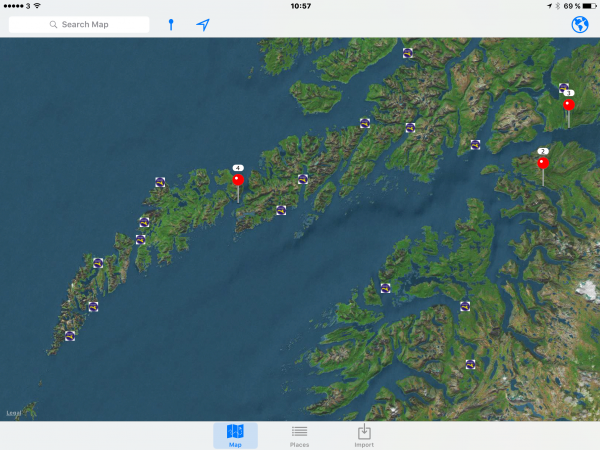Select the red pin labeled 4
This screenshot has width=600, height=450.
coord(238,181)
